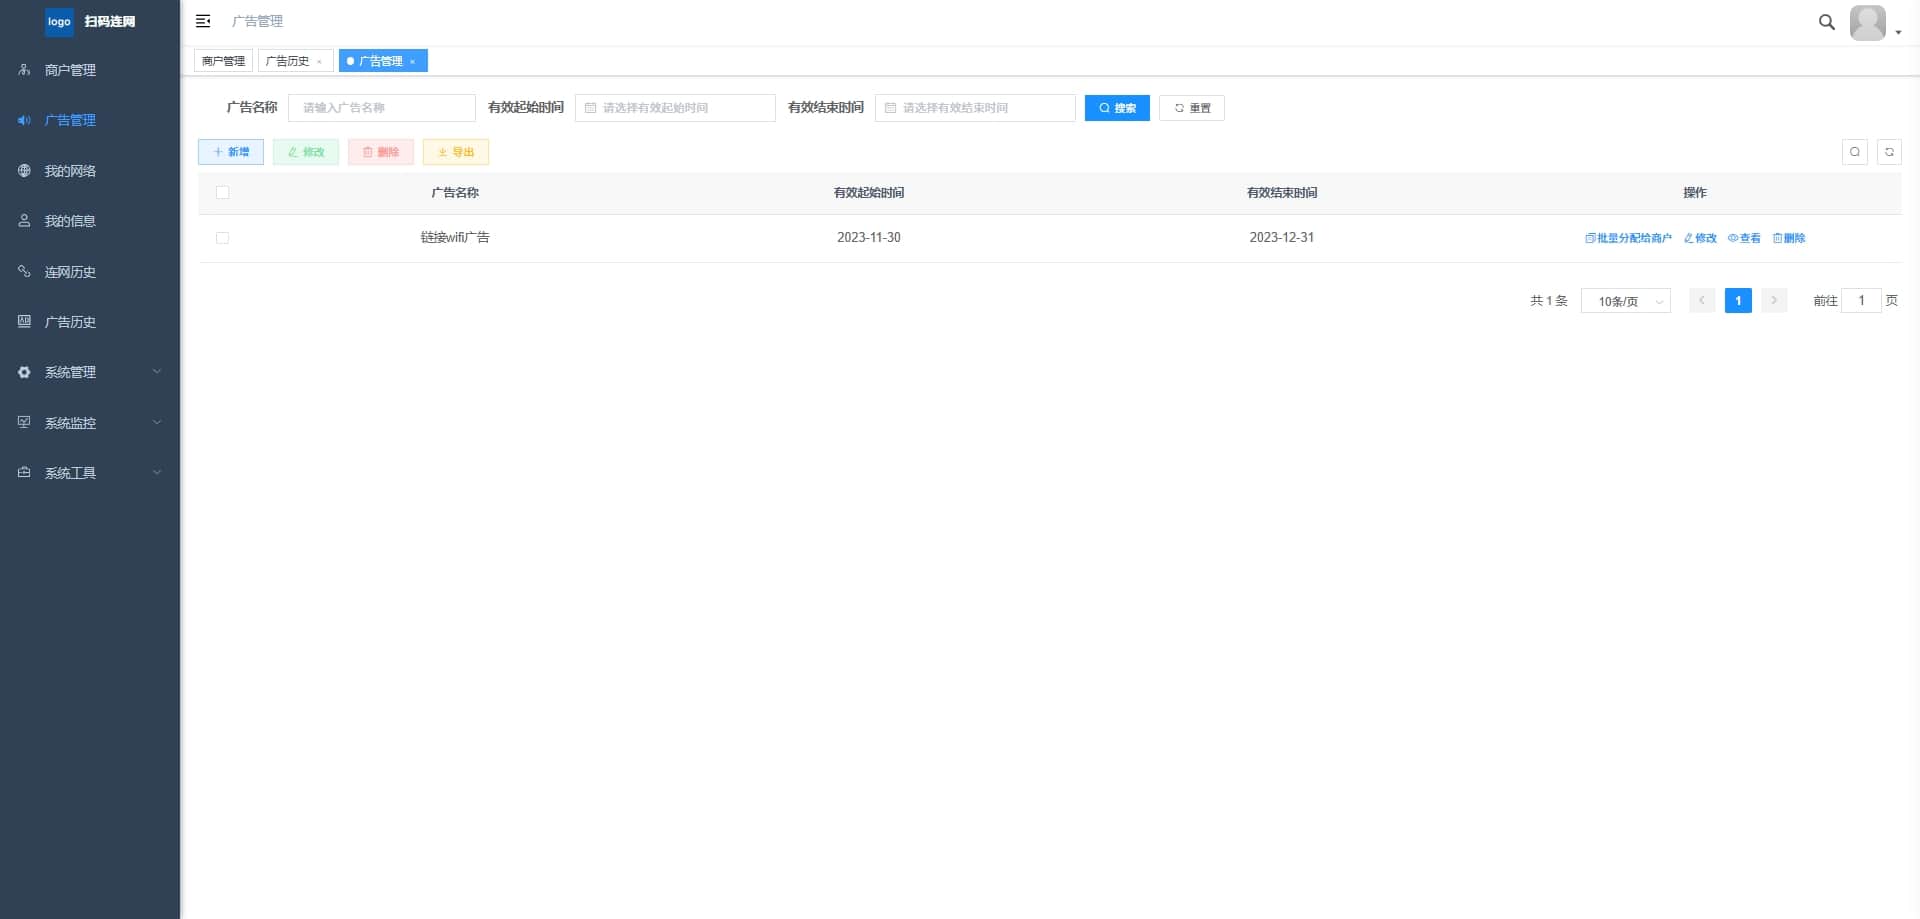Click the 修改 link in the 链接wifi广告 row
Image resolution: width=1920 pixels, height=919 pixels.
[1700, 238]
